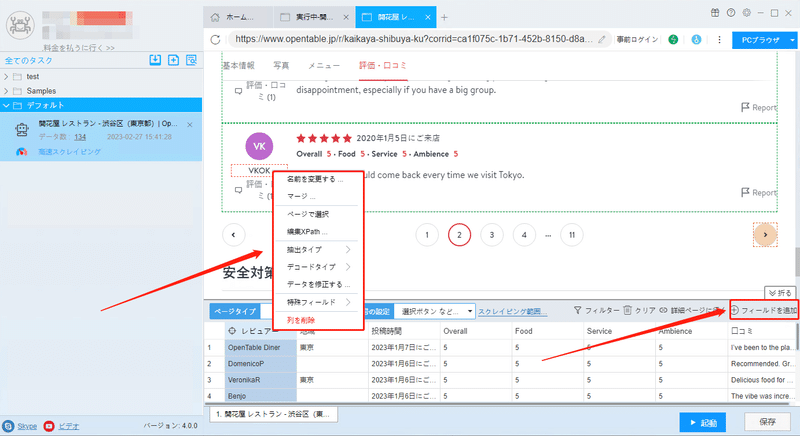Image resolution: width=800 pixels, height=436 pixels.
Task: Click the ページタイプ button
Action: 235,311
